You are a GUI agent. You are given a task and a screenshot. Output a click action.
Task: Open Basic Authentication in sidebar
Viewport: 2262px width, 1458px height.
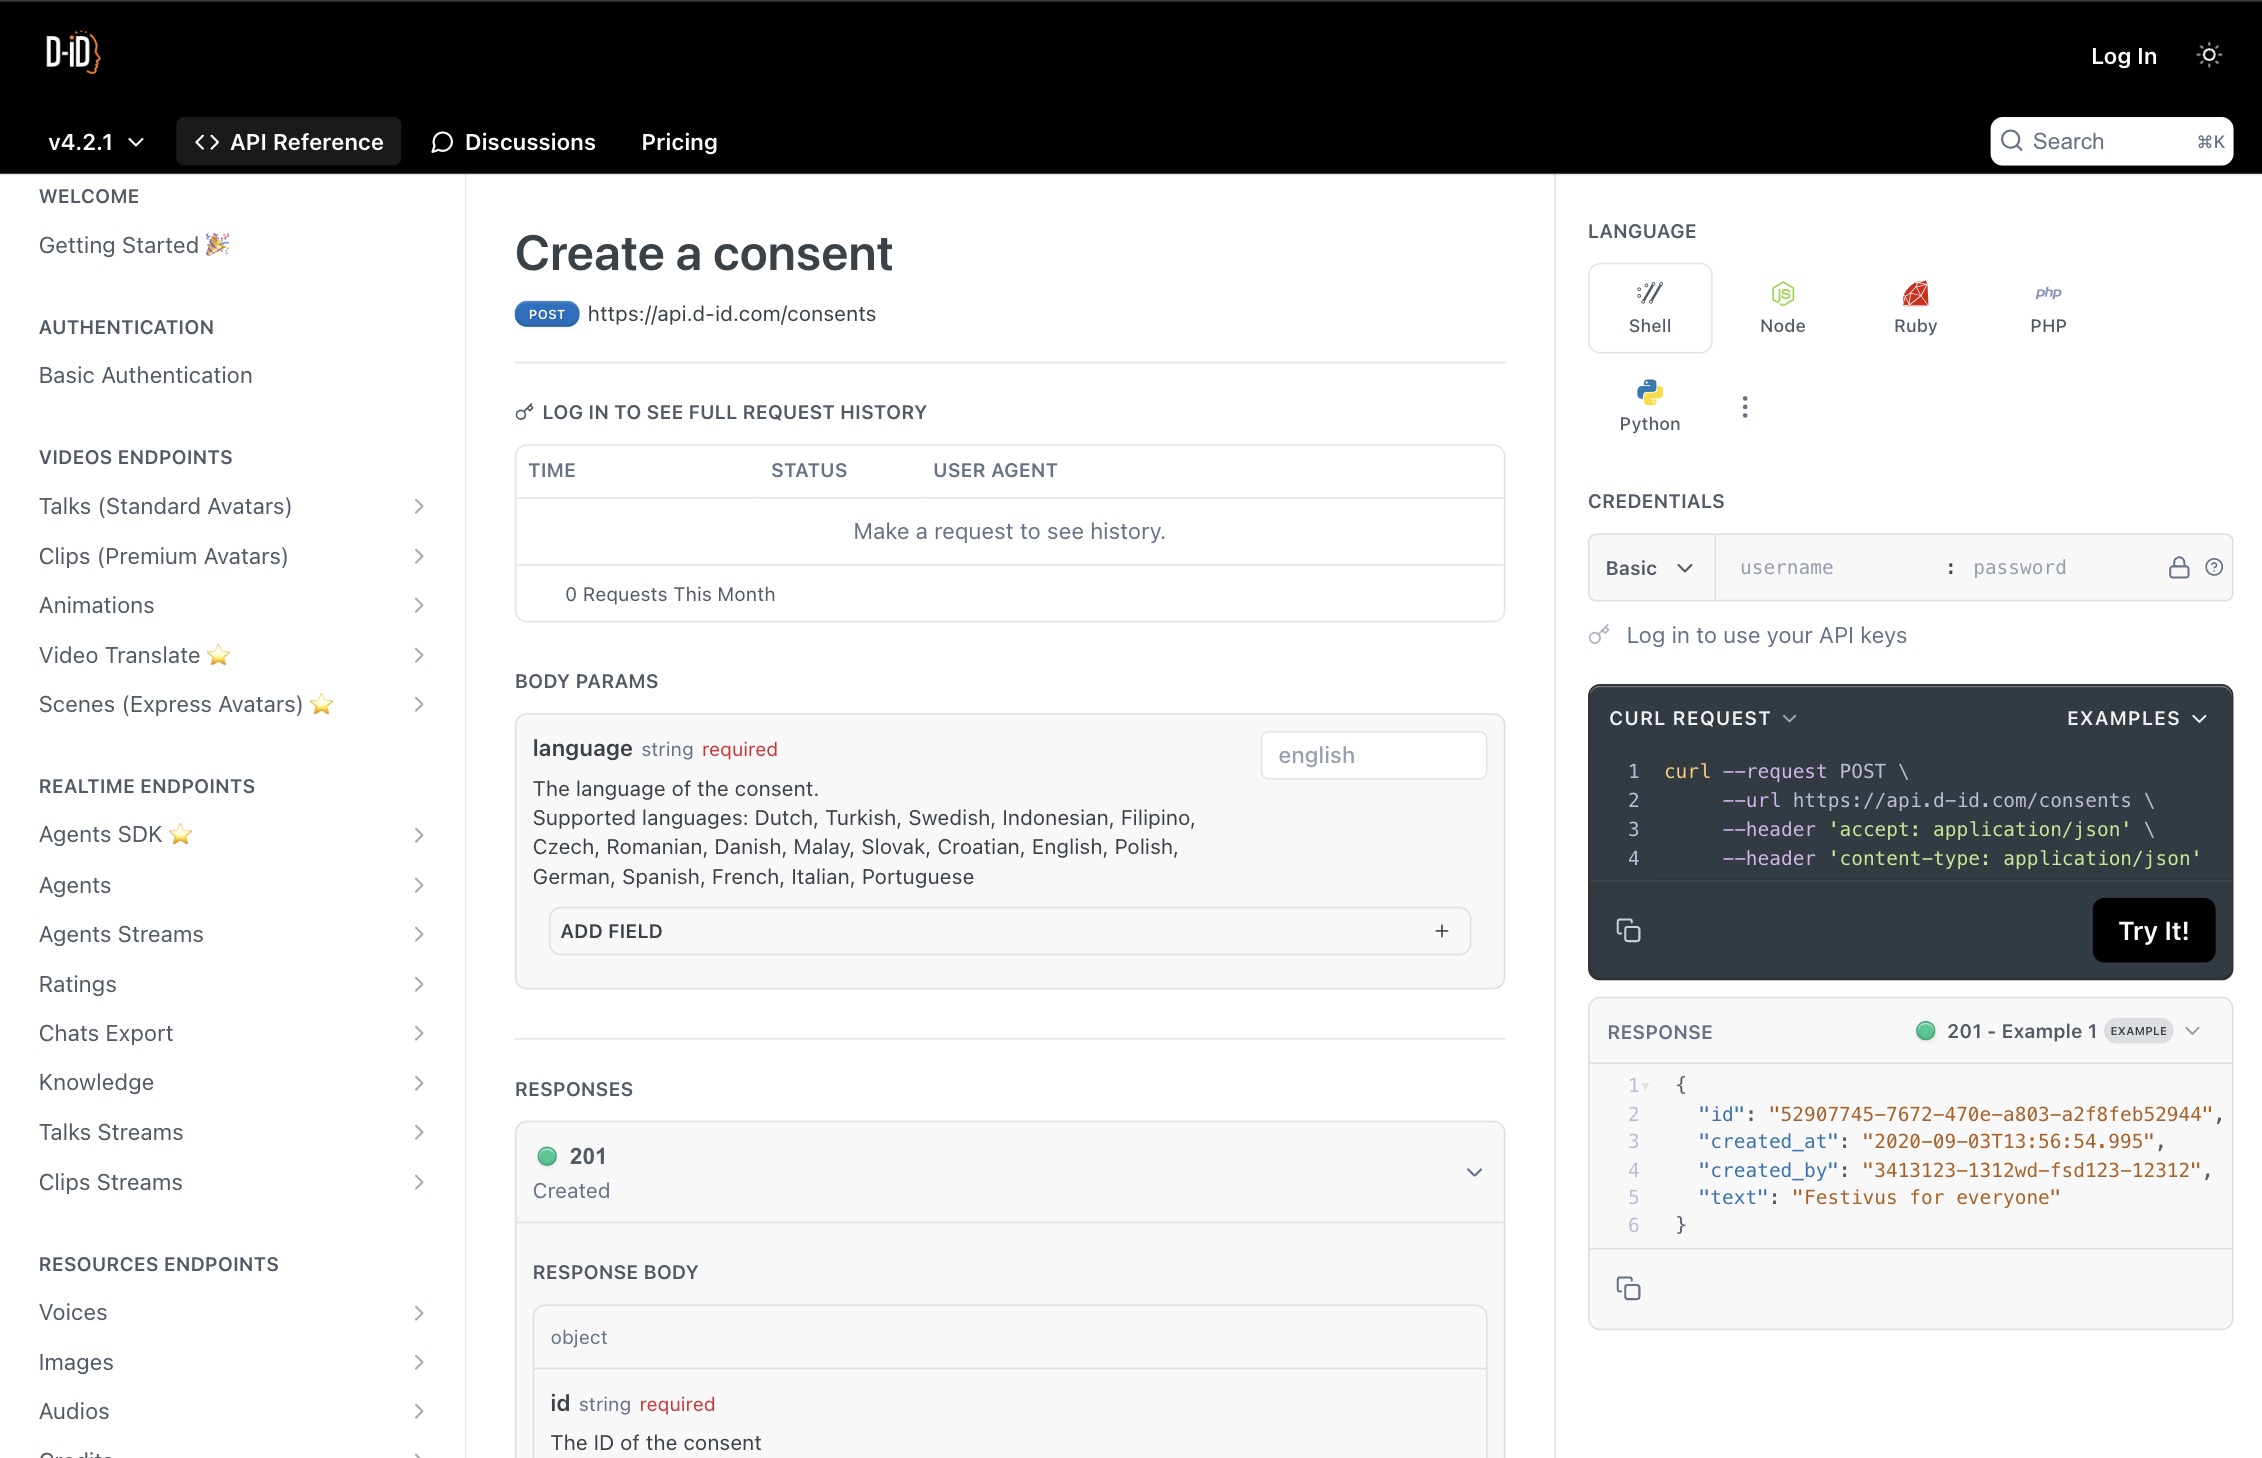145,375
